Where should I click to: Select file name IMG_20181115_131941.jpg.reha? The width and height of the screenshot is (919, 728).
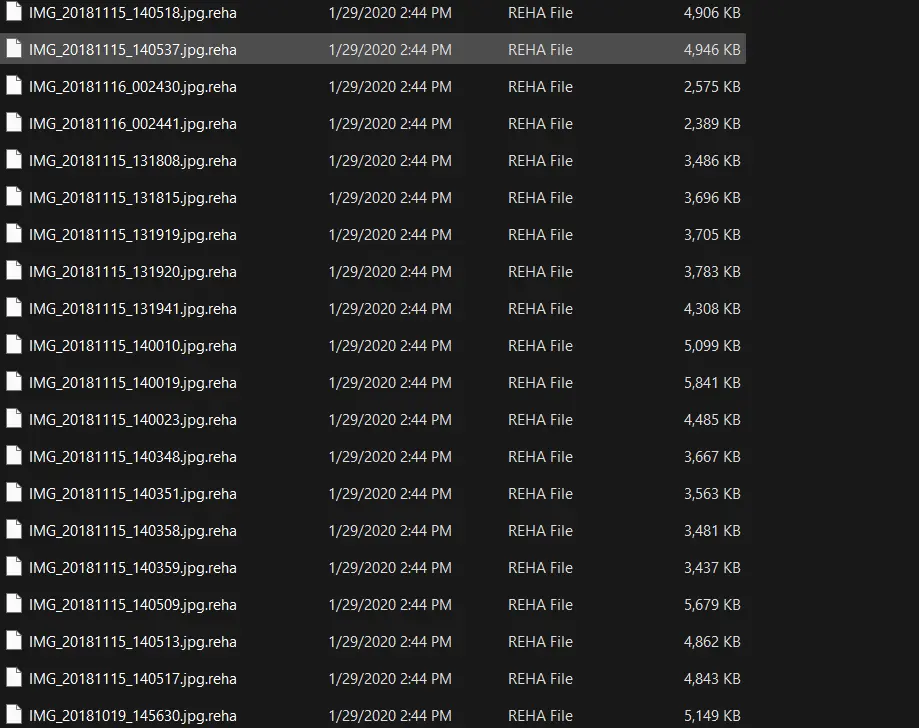point(133,308)
